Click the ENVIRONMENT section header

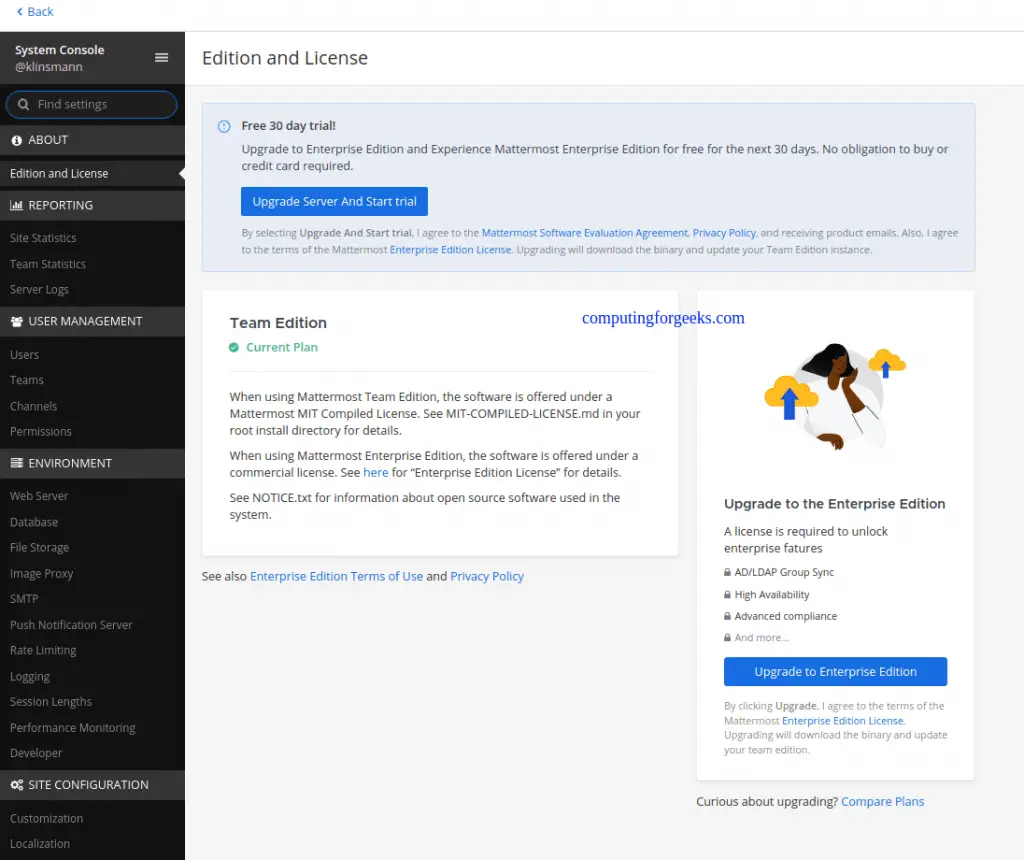(x=92, y=464)
